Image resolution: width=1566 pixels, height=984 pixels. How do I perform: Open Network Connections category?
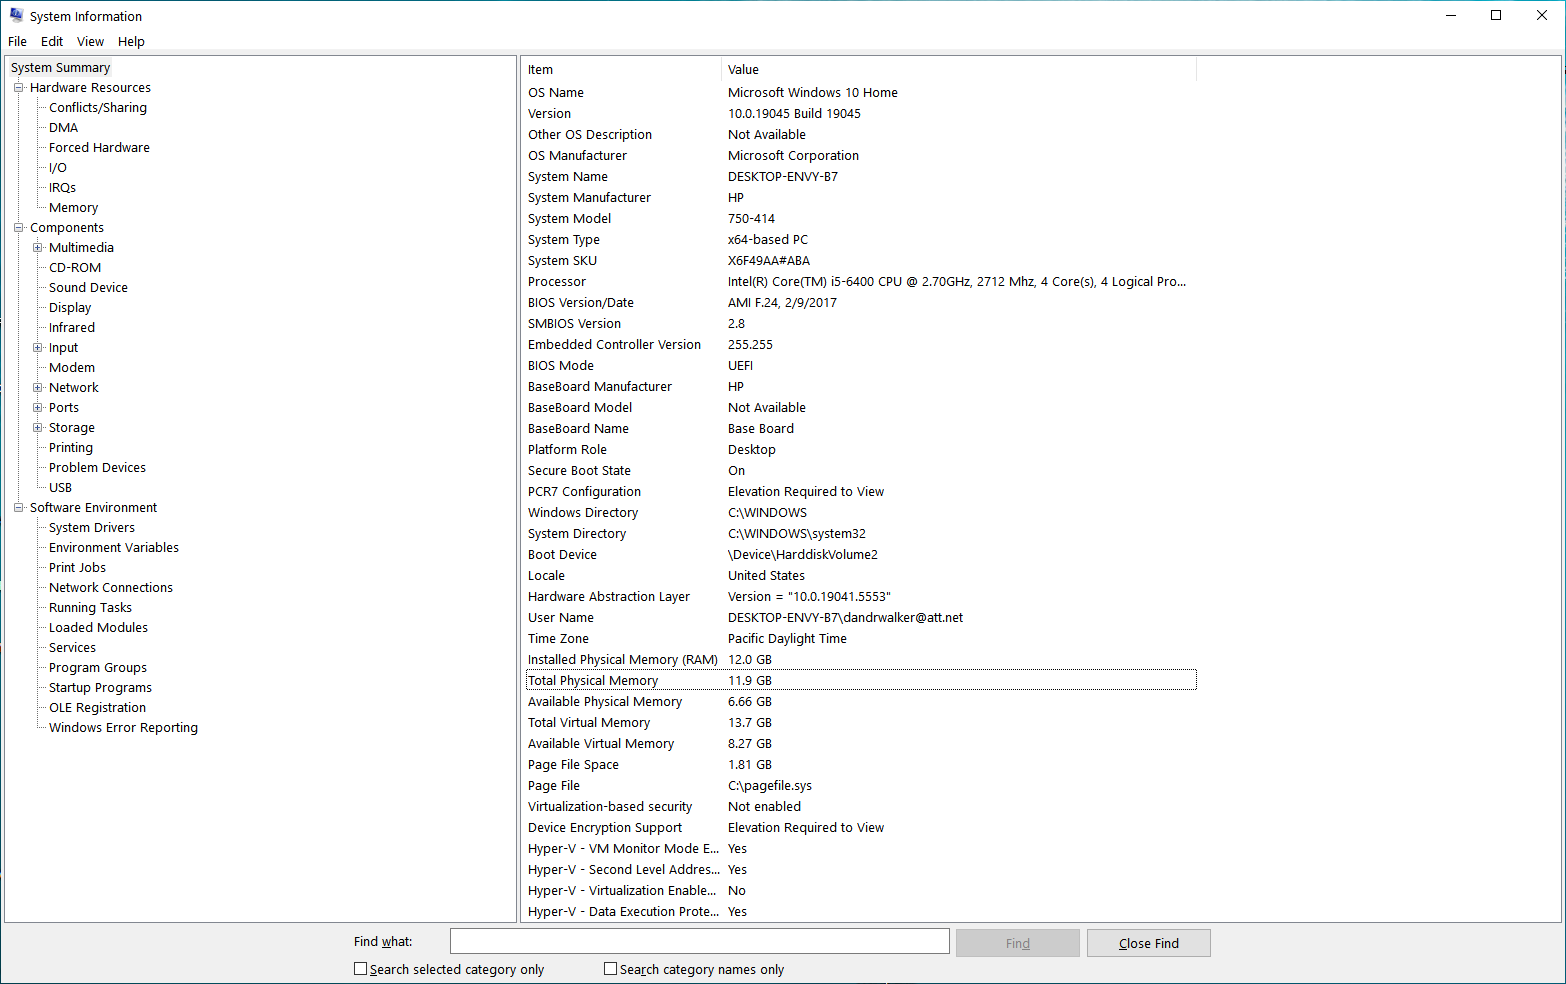(111, 588)
